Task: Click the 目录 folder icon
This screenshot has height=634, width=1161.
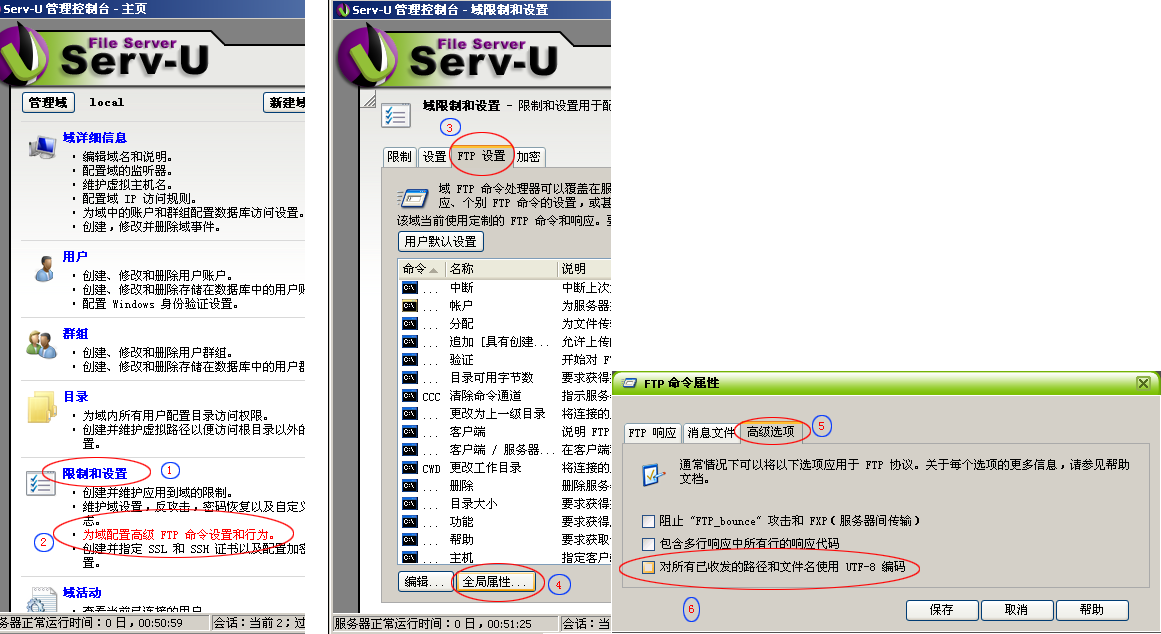Action: click(x=41, y=407)
